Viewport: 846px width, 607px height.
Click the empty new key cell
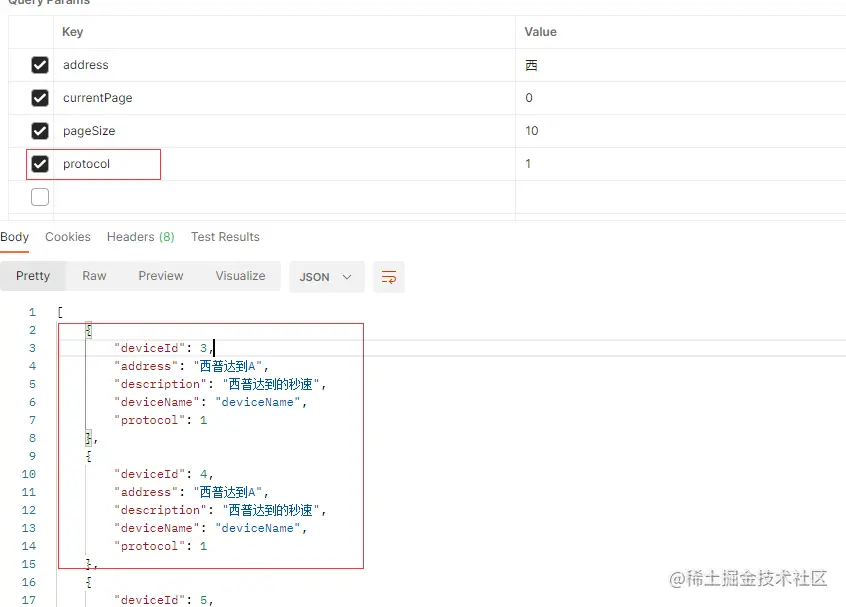[x=284, y=197]
